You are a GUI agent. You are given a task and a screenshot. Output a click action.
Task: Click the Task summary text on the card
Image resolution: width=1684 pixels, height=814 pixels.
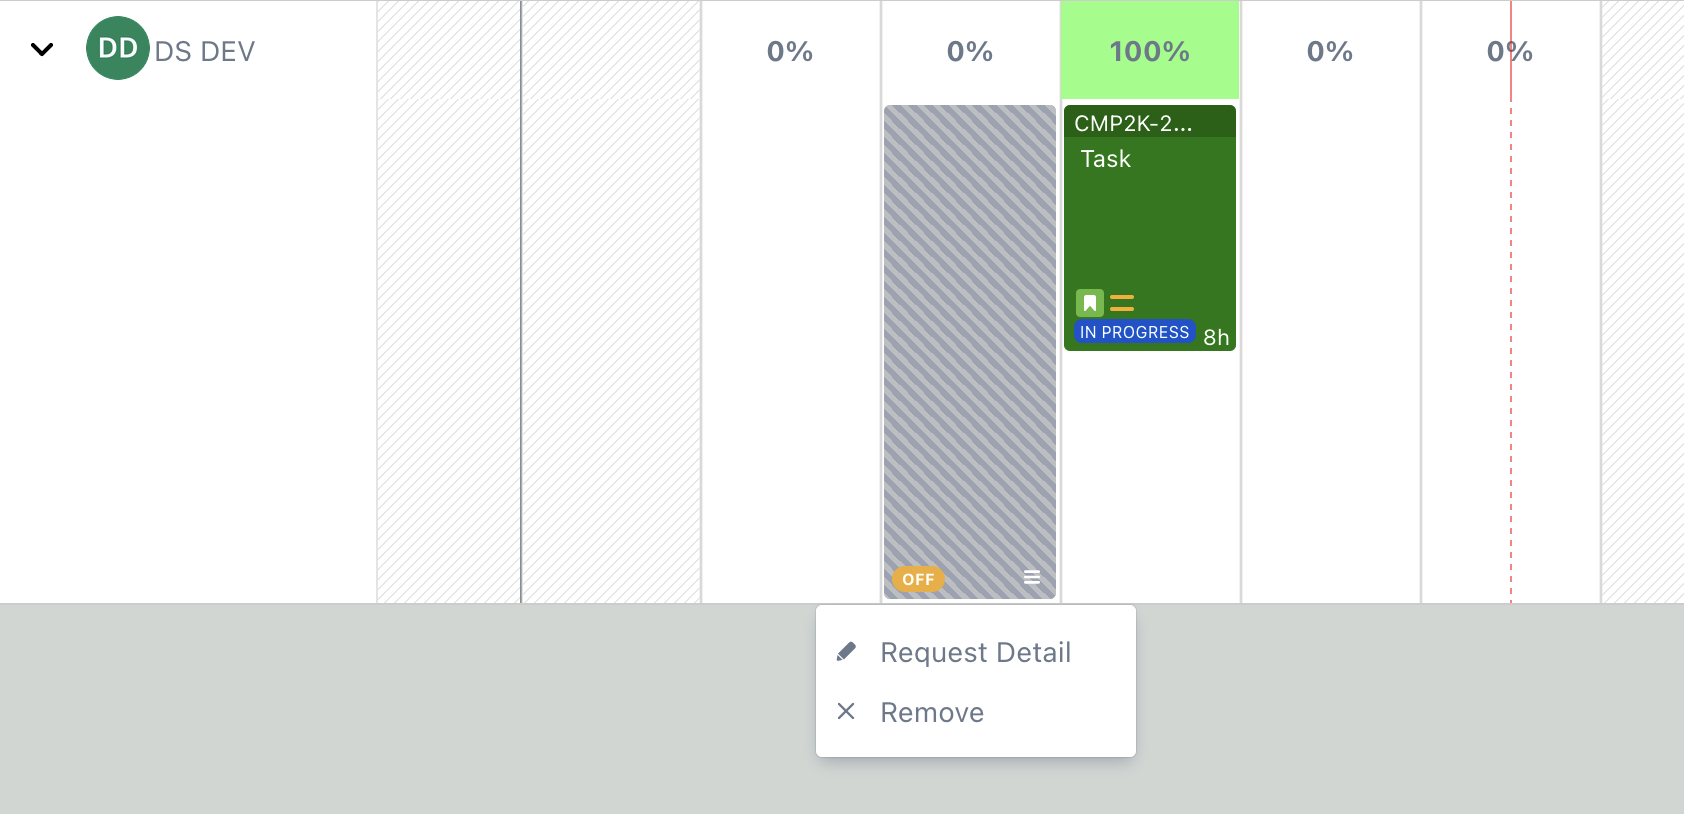coord(1105,159)
